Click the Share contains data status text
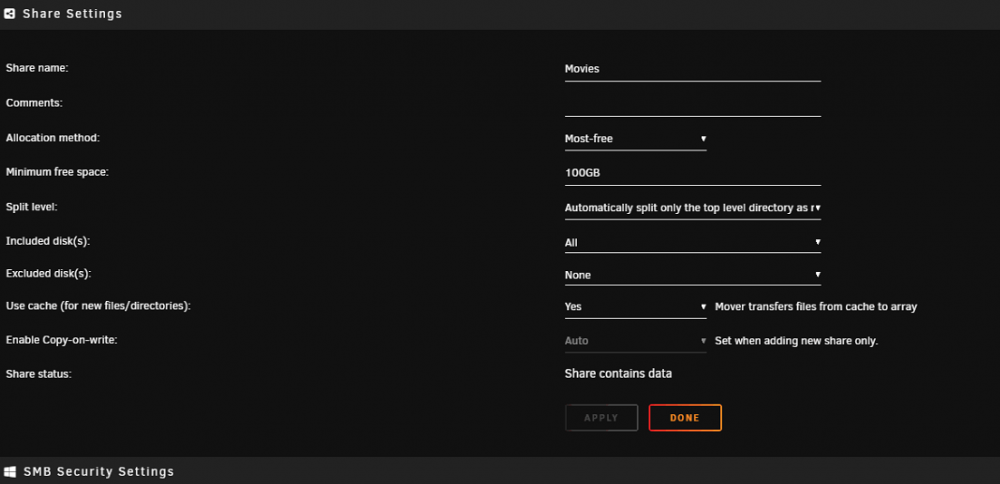Image resolution: width=1000 pixels, height=484 pixels. pos(618,374)
